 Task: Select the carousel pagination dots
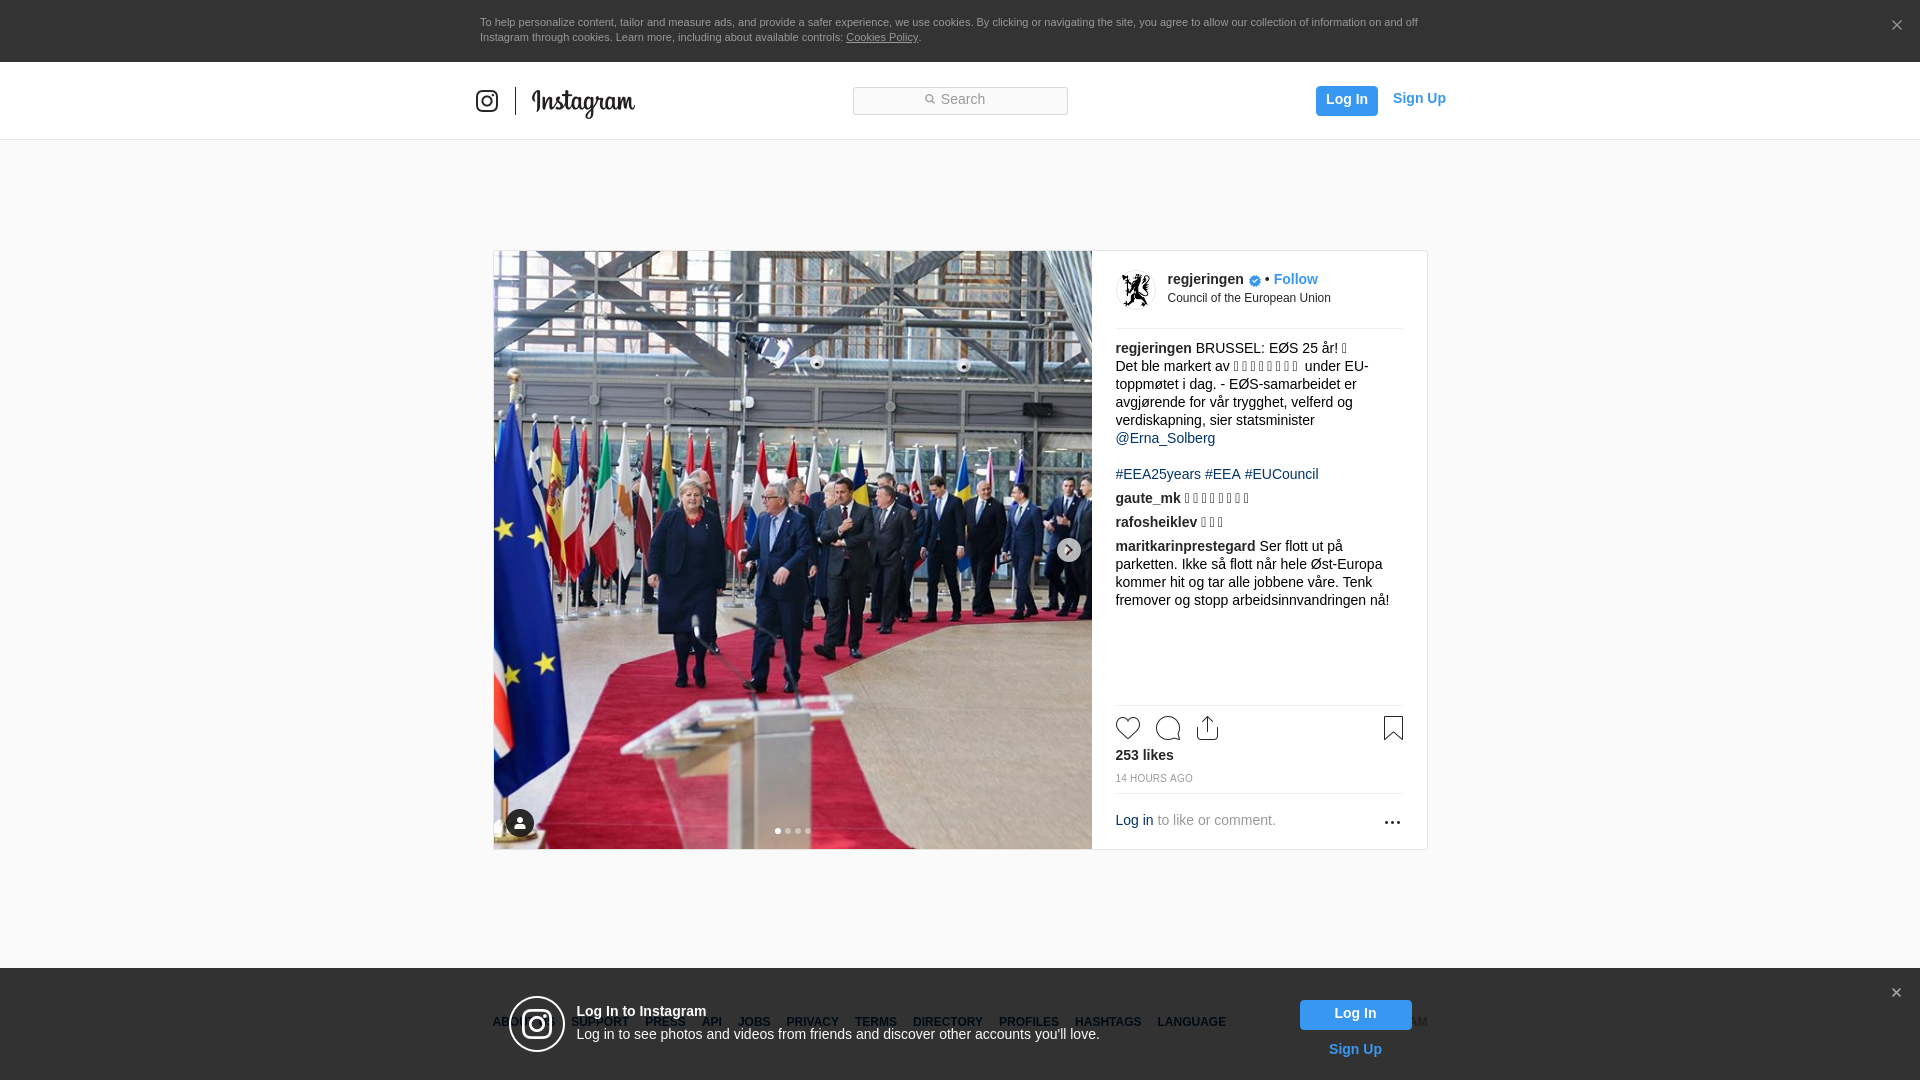coord(793,831)
